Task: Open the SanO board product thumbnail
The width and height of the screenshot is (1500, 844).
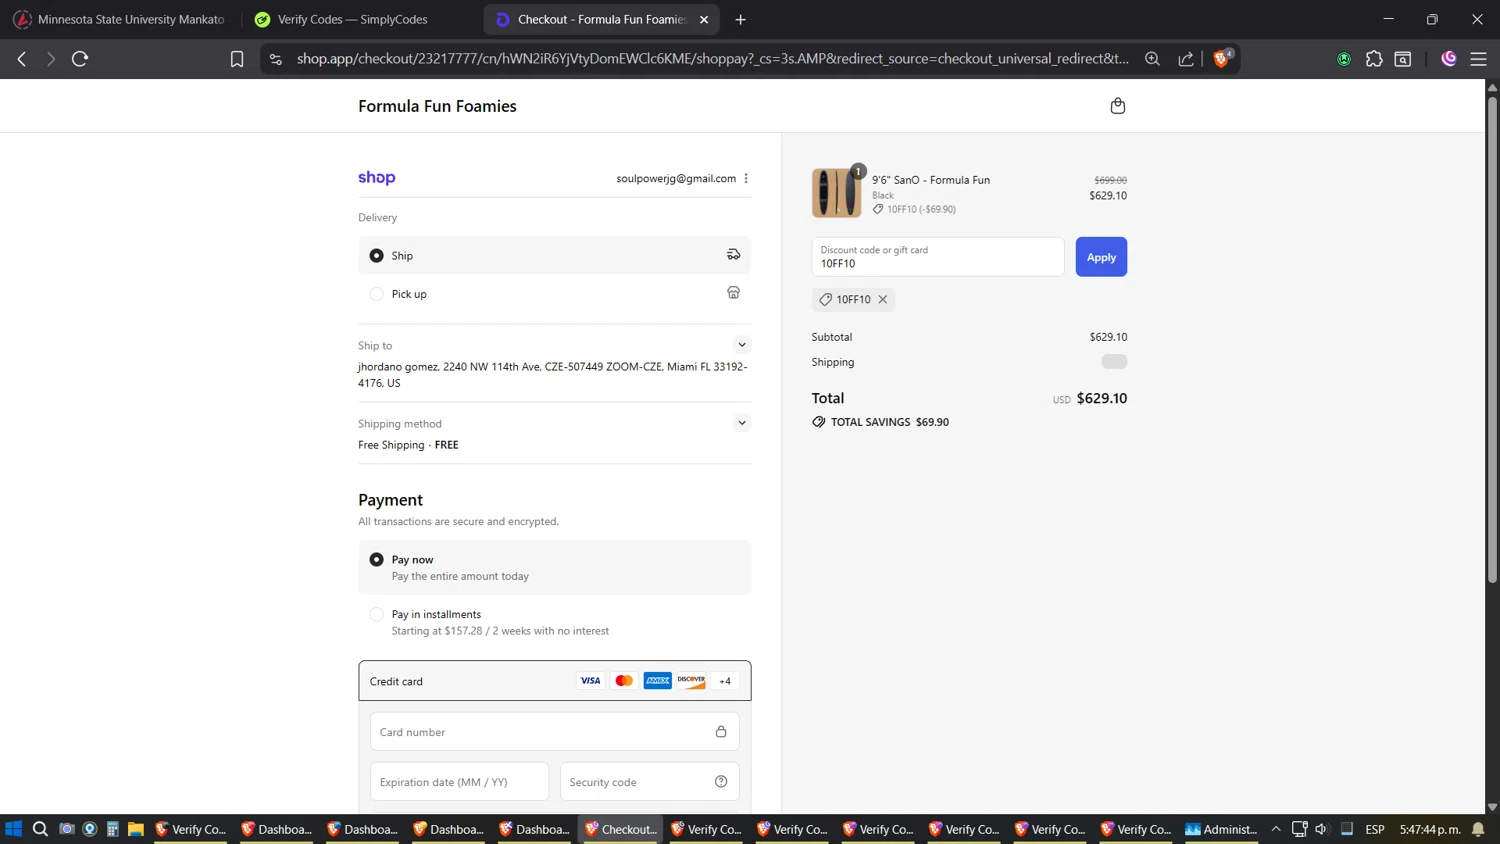Action: click(x=836, y=193)
